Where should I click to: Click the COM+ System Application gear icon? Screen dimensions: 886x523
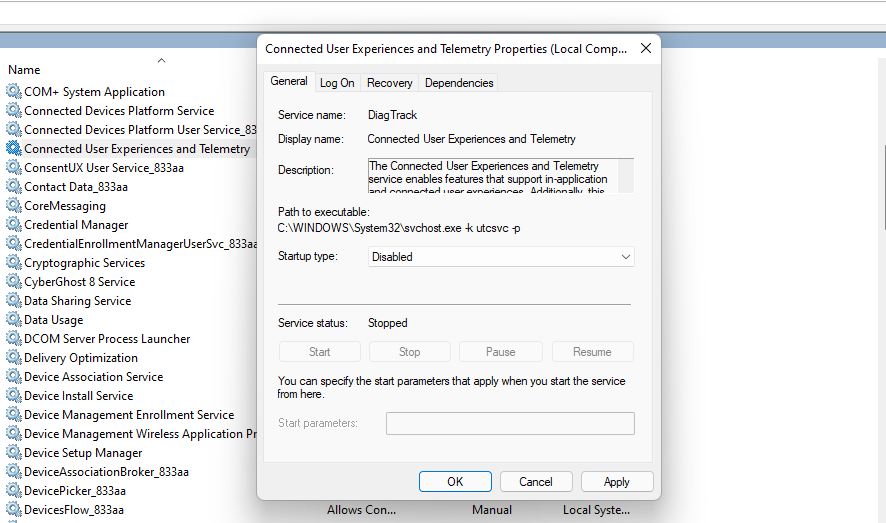(x=13, y=92)
